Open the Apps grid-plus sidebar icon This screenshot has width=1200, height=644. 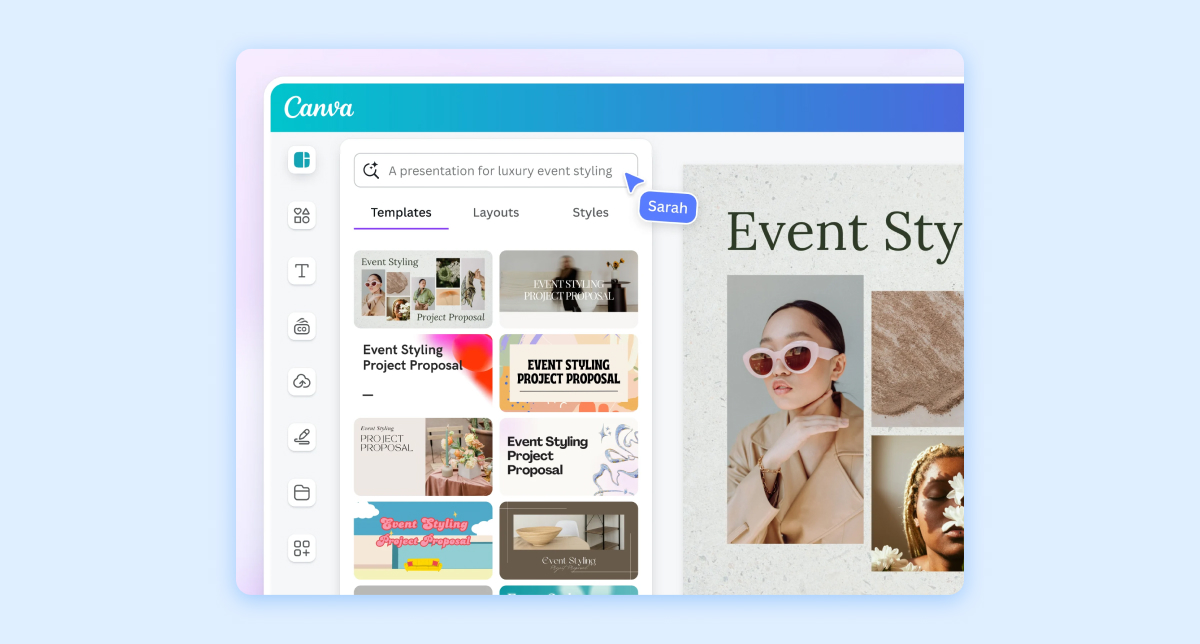302,548
